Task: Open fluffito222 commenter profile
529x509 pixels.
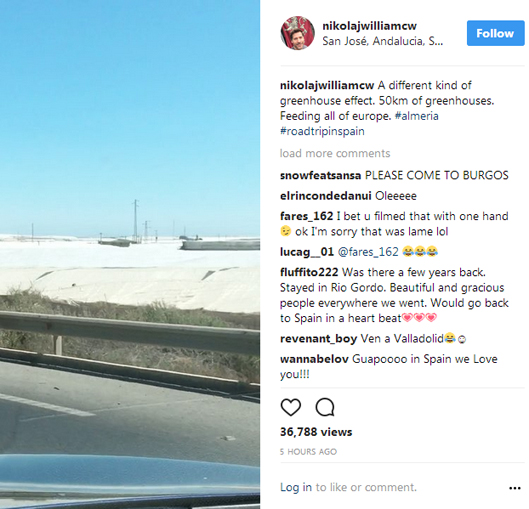Action: point(309,272)
